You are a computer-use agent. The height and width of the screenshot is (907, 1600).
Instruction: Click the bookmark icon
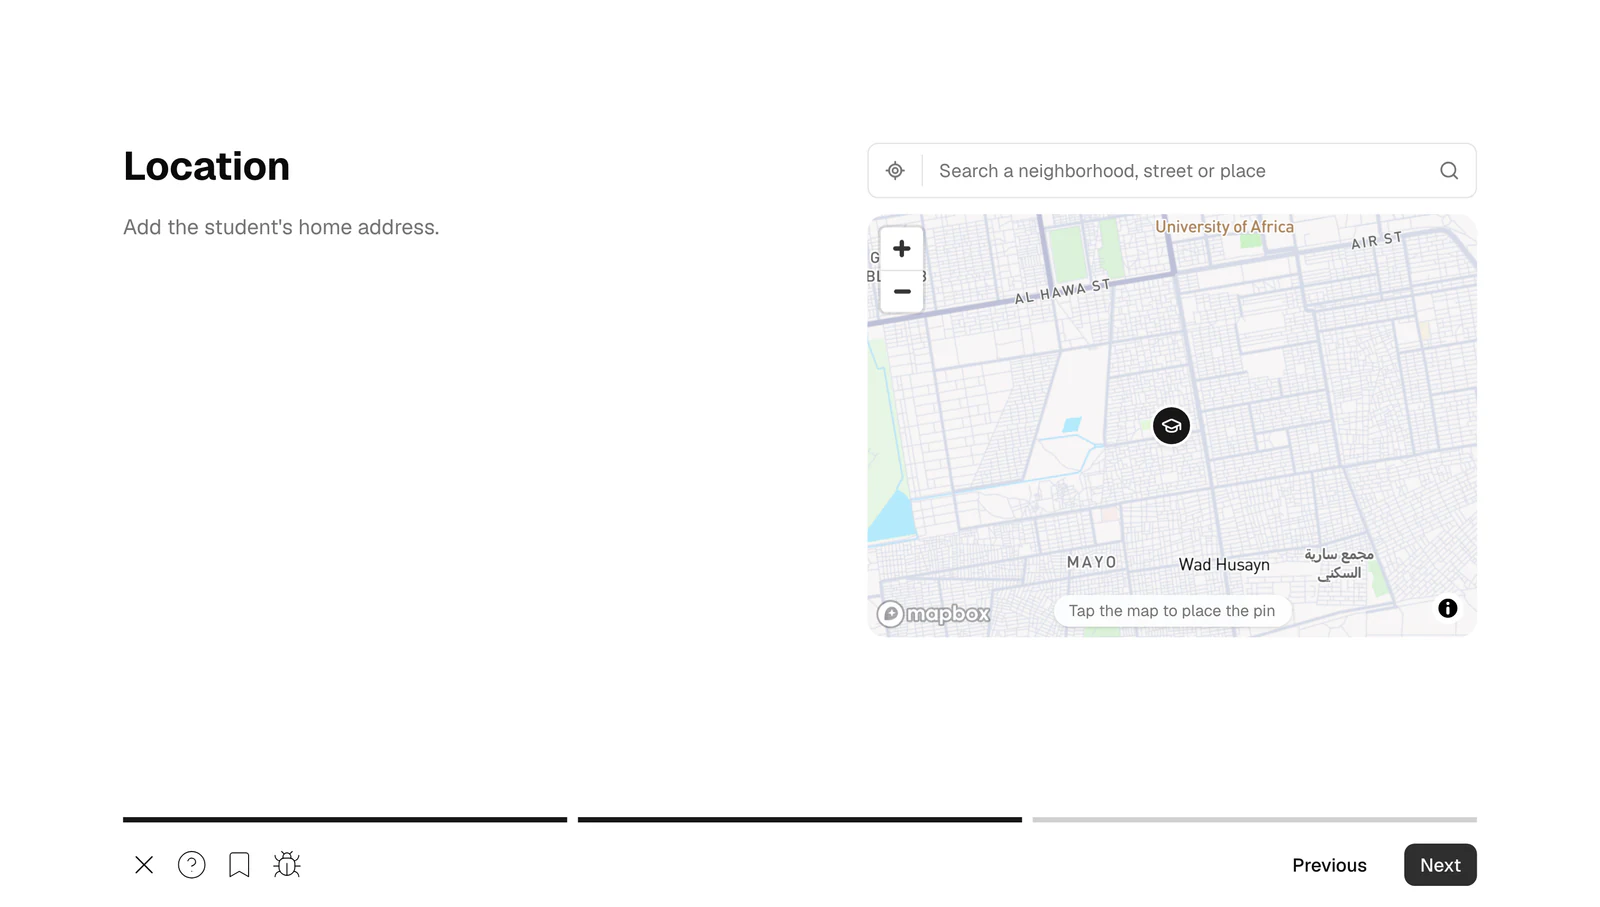pos(239,865)
